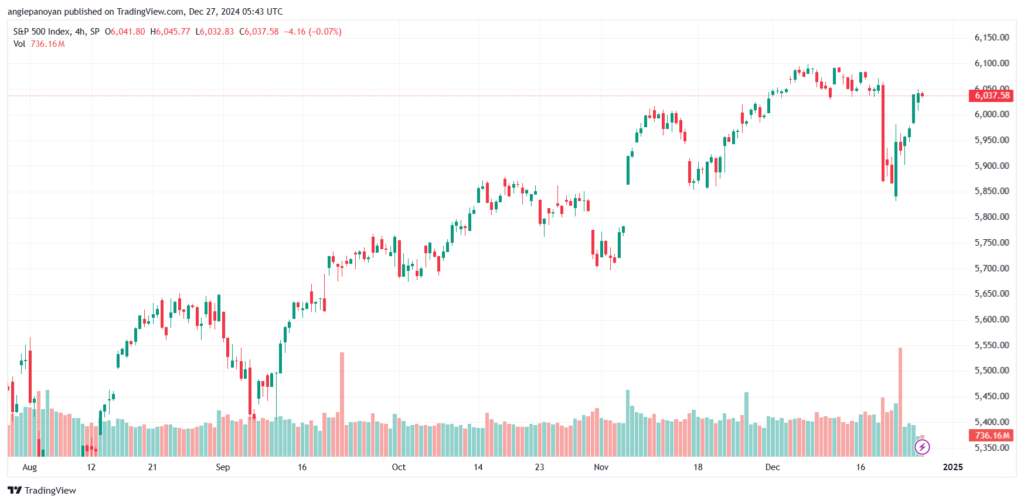
Task: Click the Sep label on time axis
Action: coord(222,467)
